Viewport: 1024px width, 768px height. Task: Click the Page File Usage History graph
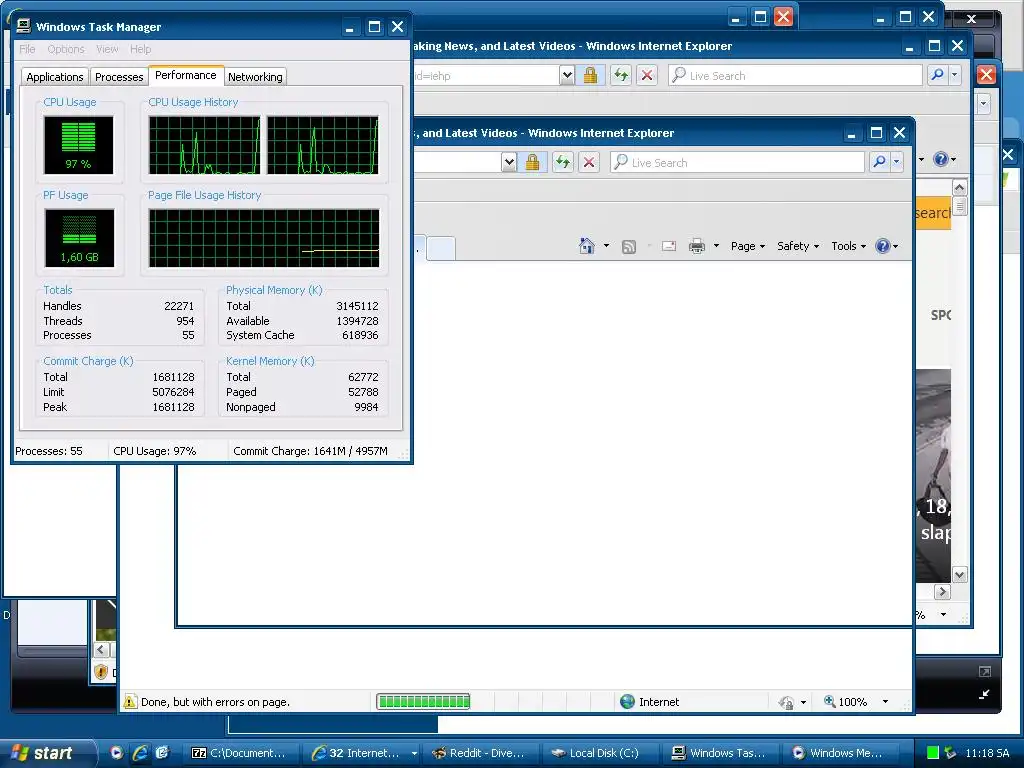264,238
